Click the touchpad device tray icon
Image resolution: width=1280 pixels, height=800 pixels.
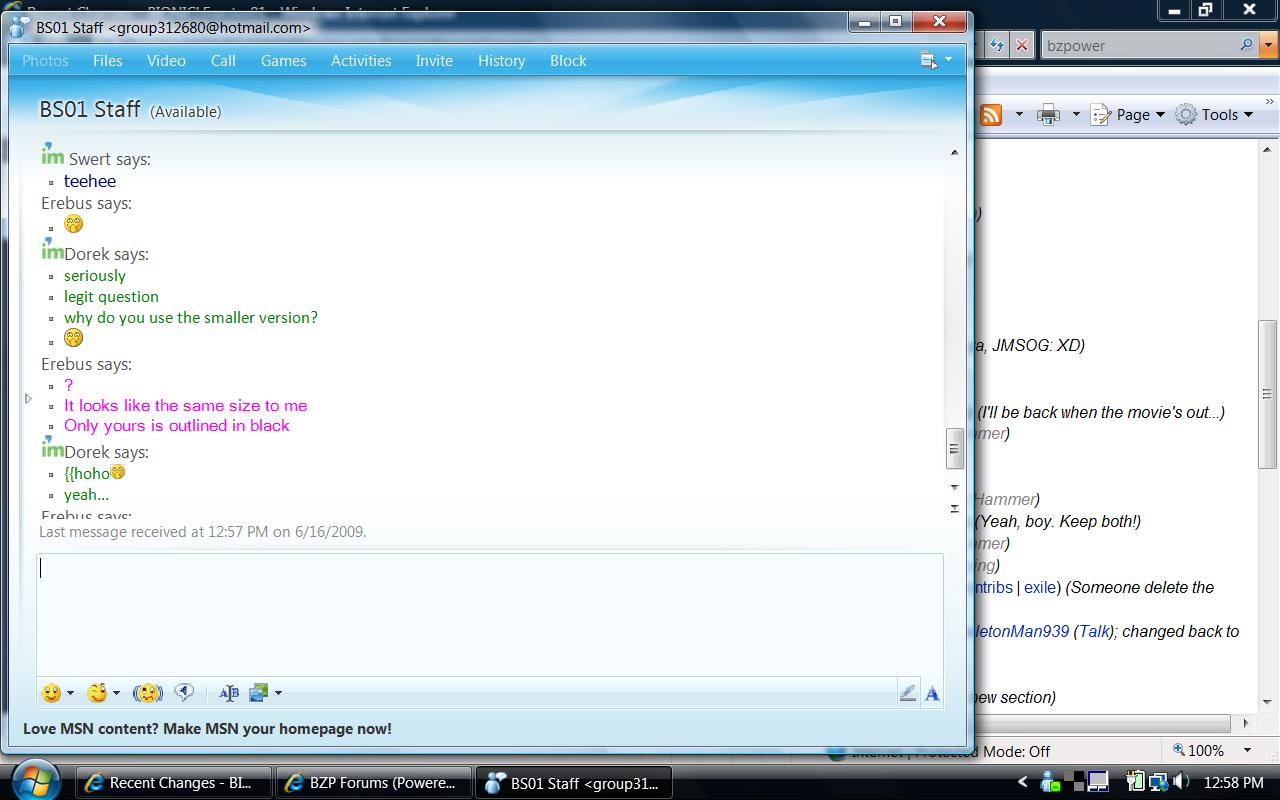click(x=1098, y=782)
